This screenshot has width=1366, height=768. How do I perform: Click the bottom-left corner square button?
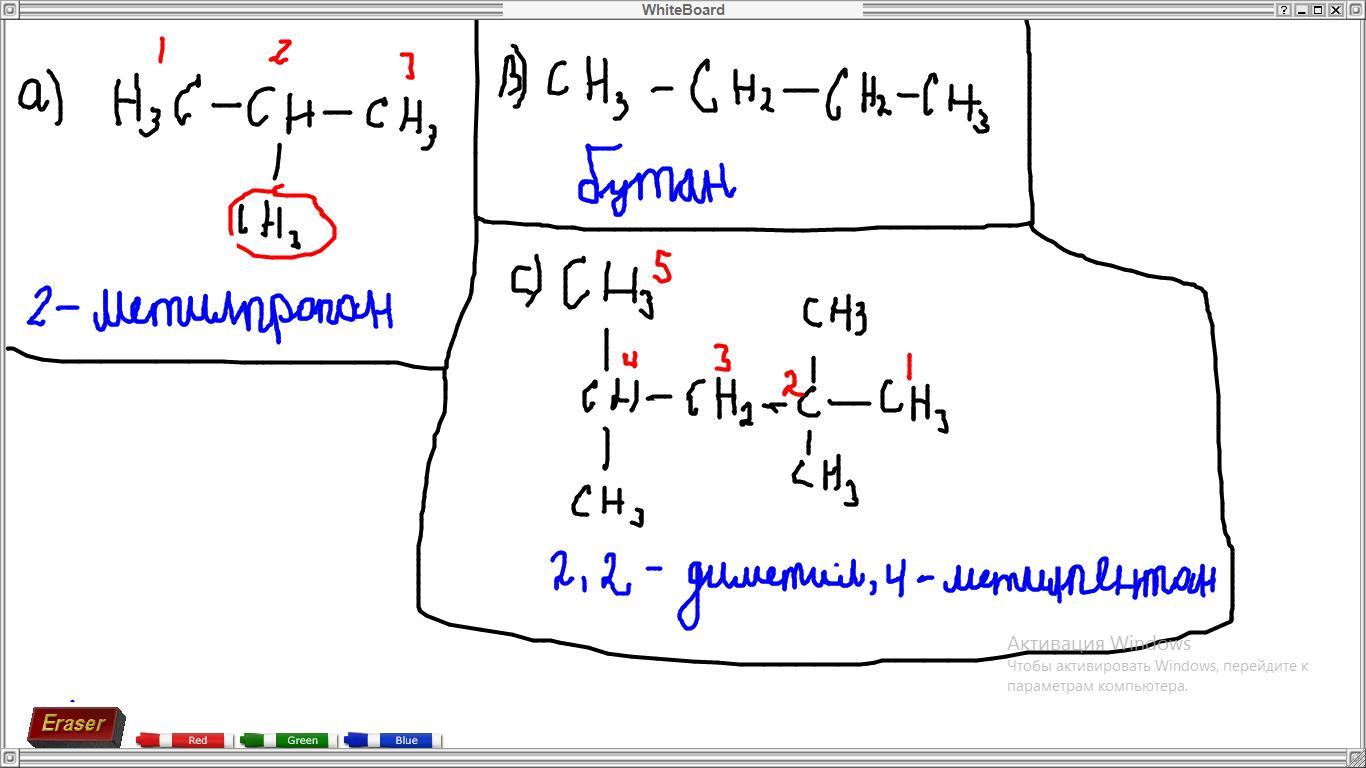pos(9,758)
